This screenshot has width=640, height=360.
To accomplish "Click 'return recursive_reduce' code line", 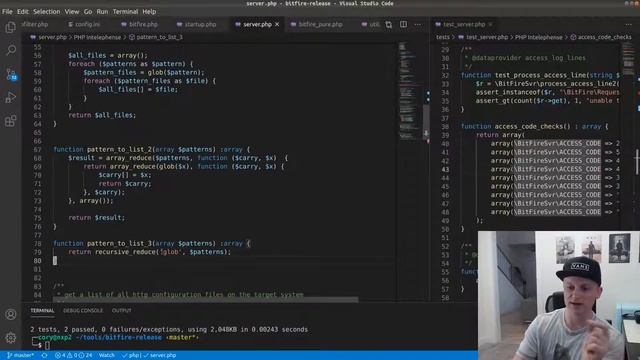I will (x=149, y=252).
